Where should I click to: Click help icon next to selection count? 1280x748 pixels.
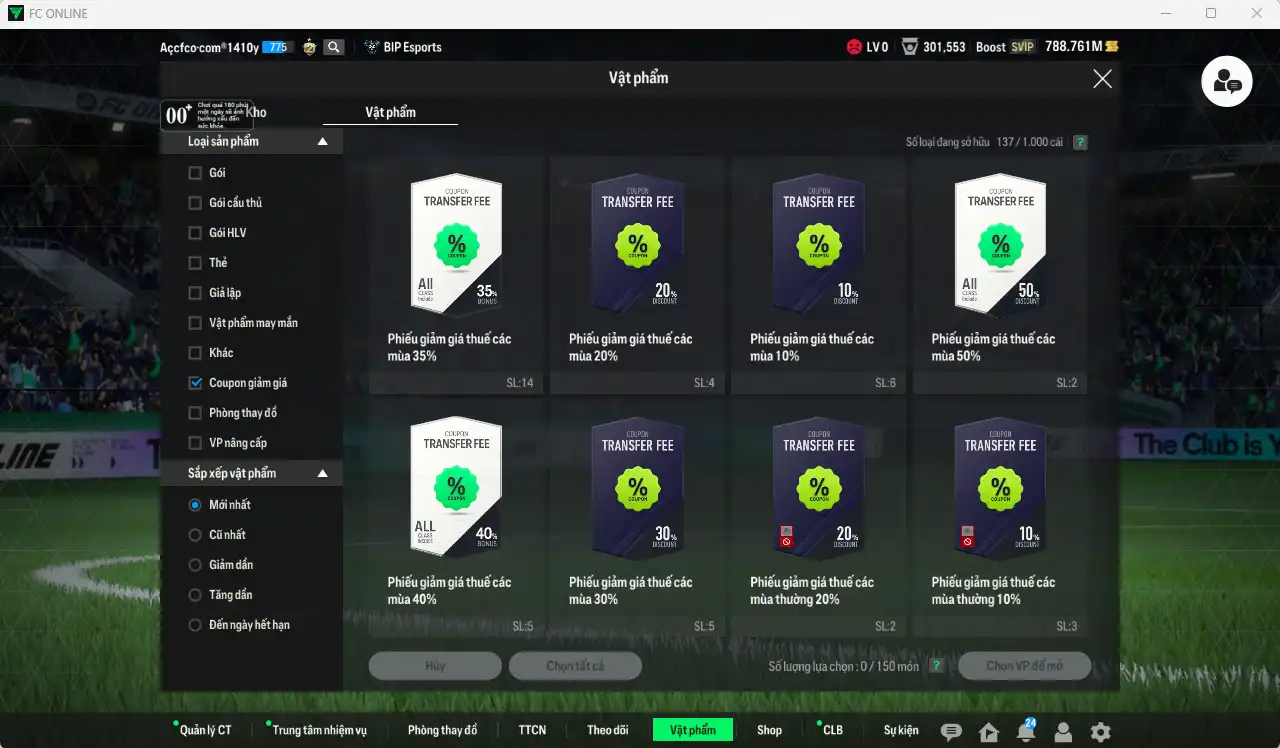[x=936, y=666]
